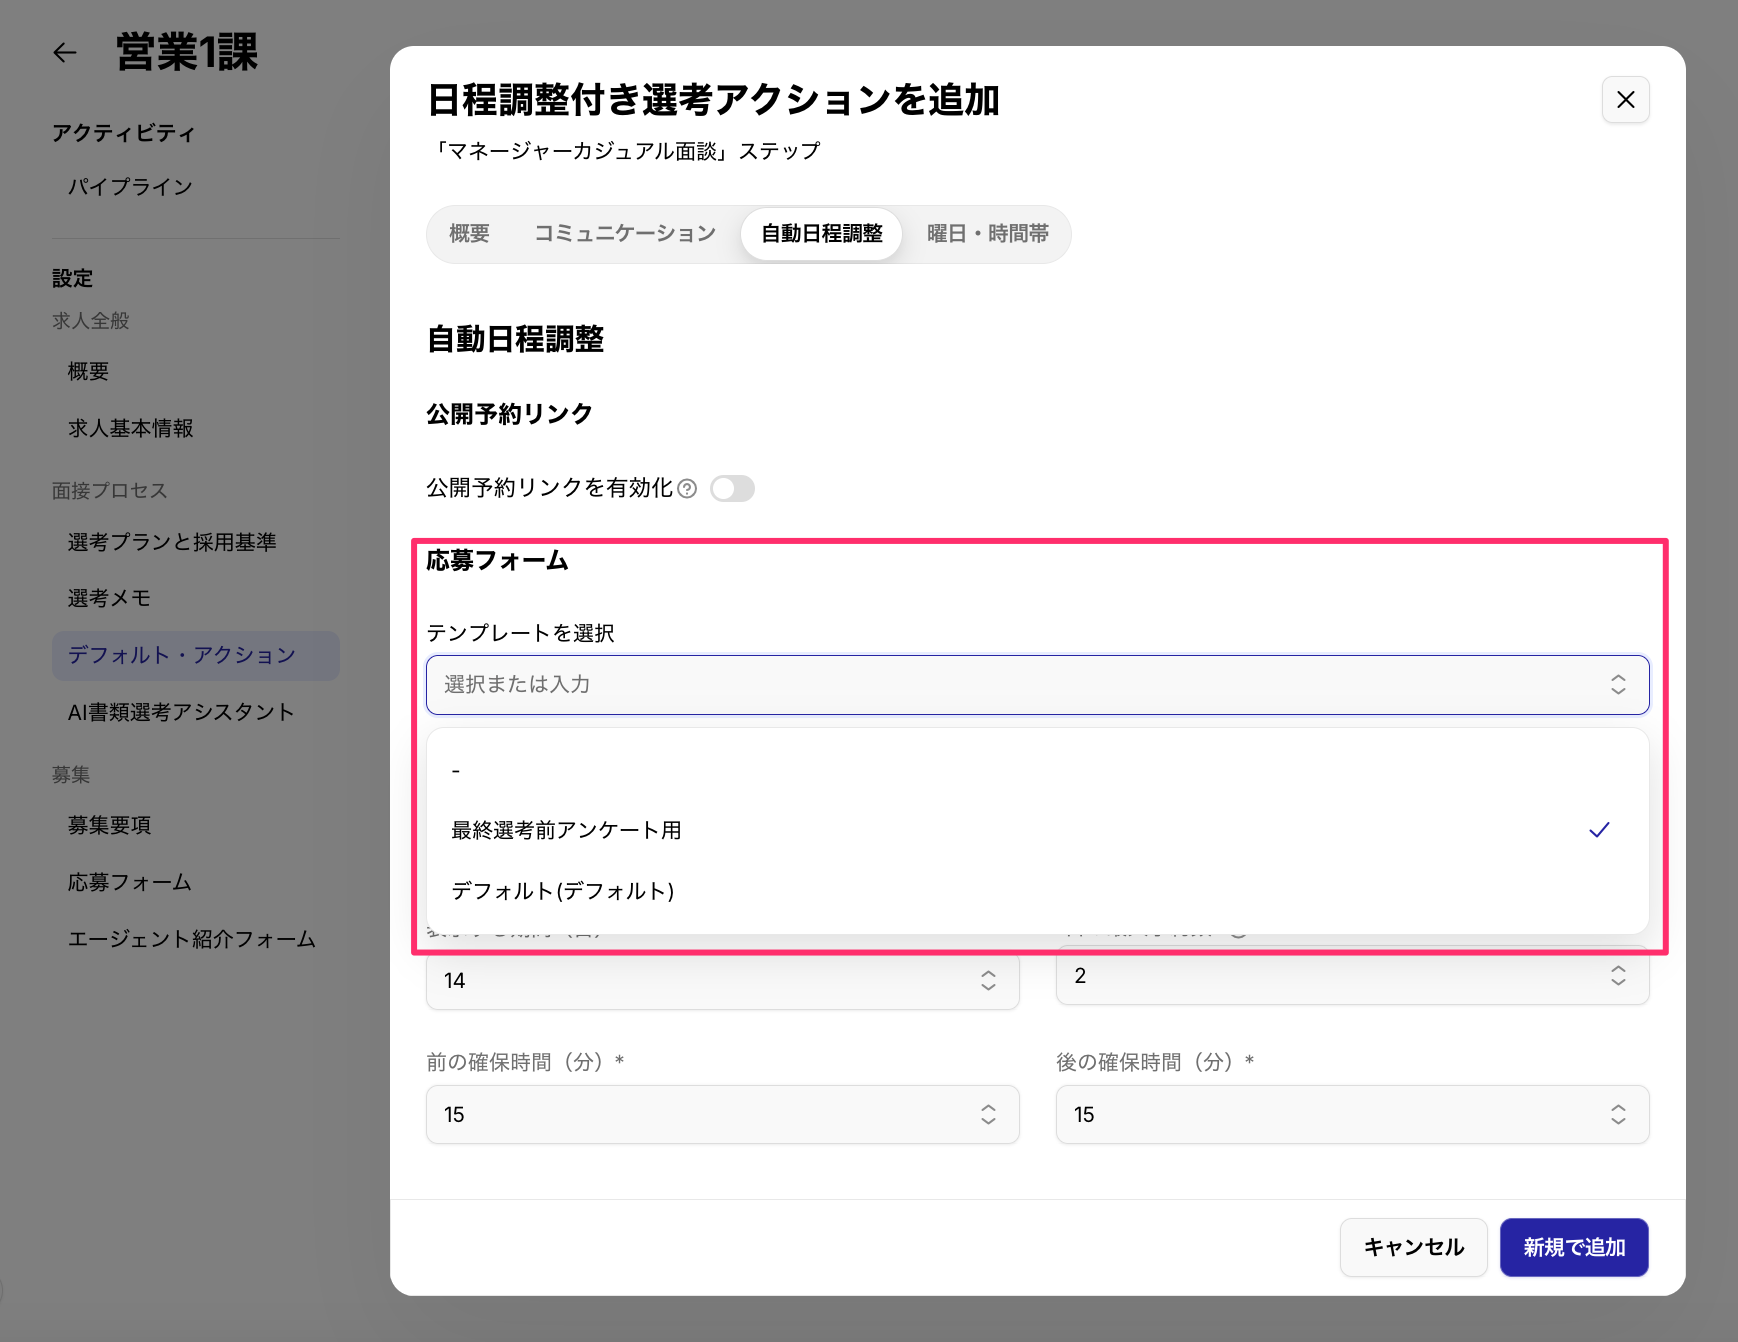Click the help icon next to 公開予約リンクを有効化
This screenshot has width=1738, height=1342.
(x=687, y=489)
